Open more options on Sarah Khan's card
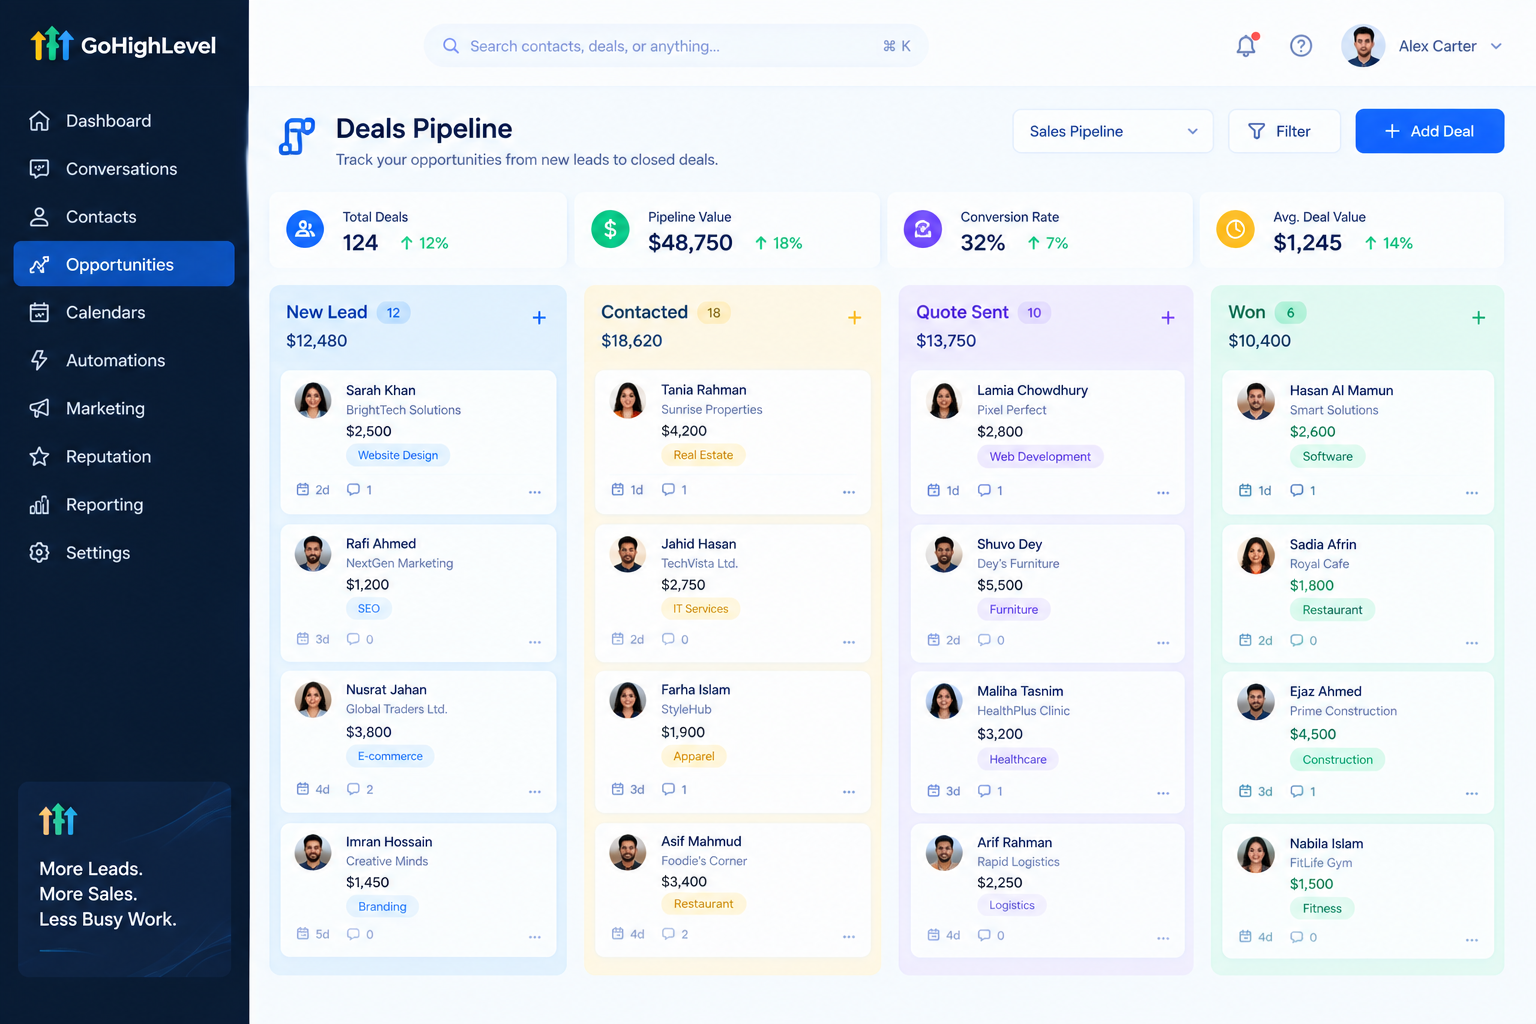The width and height of the screenshot is (1536, 1024). [535, 492]
